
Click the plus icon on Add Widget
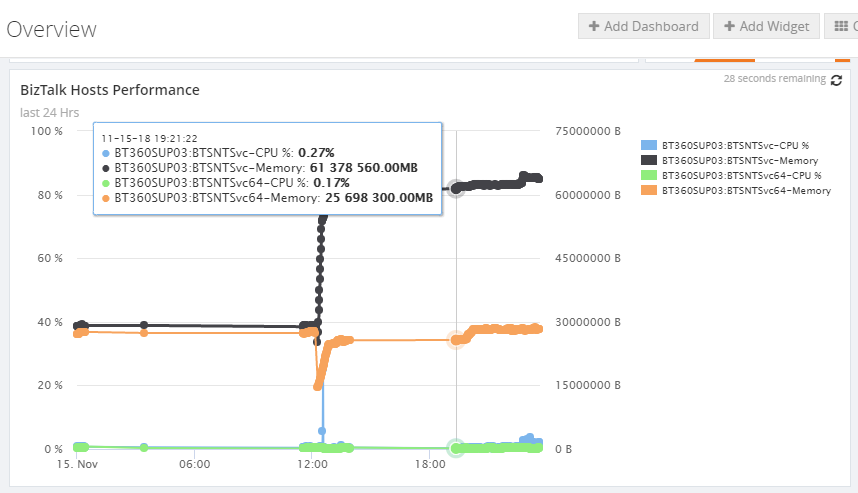tap(730, 26)
